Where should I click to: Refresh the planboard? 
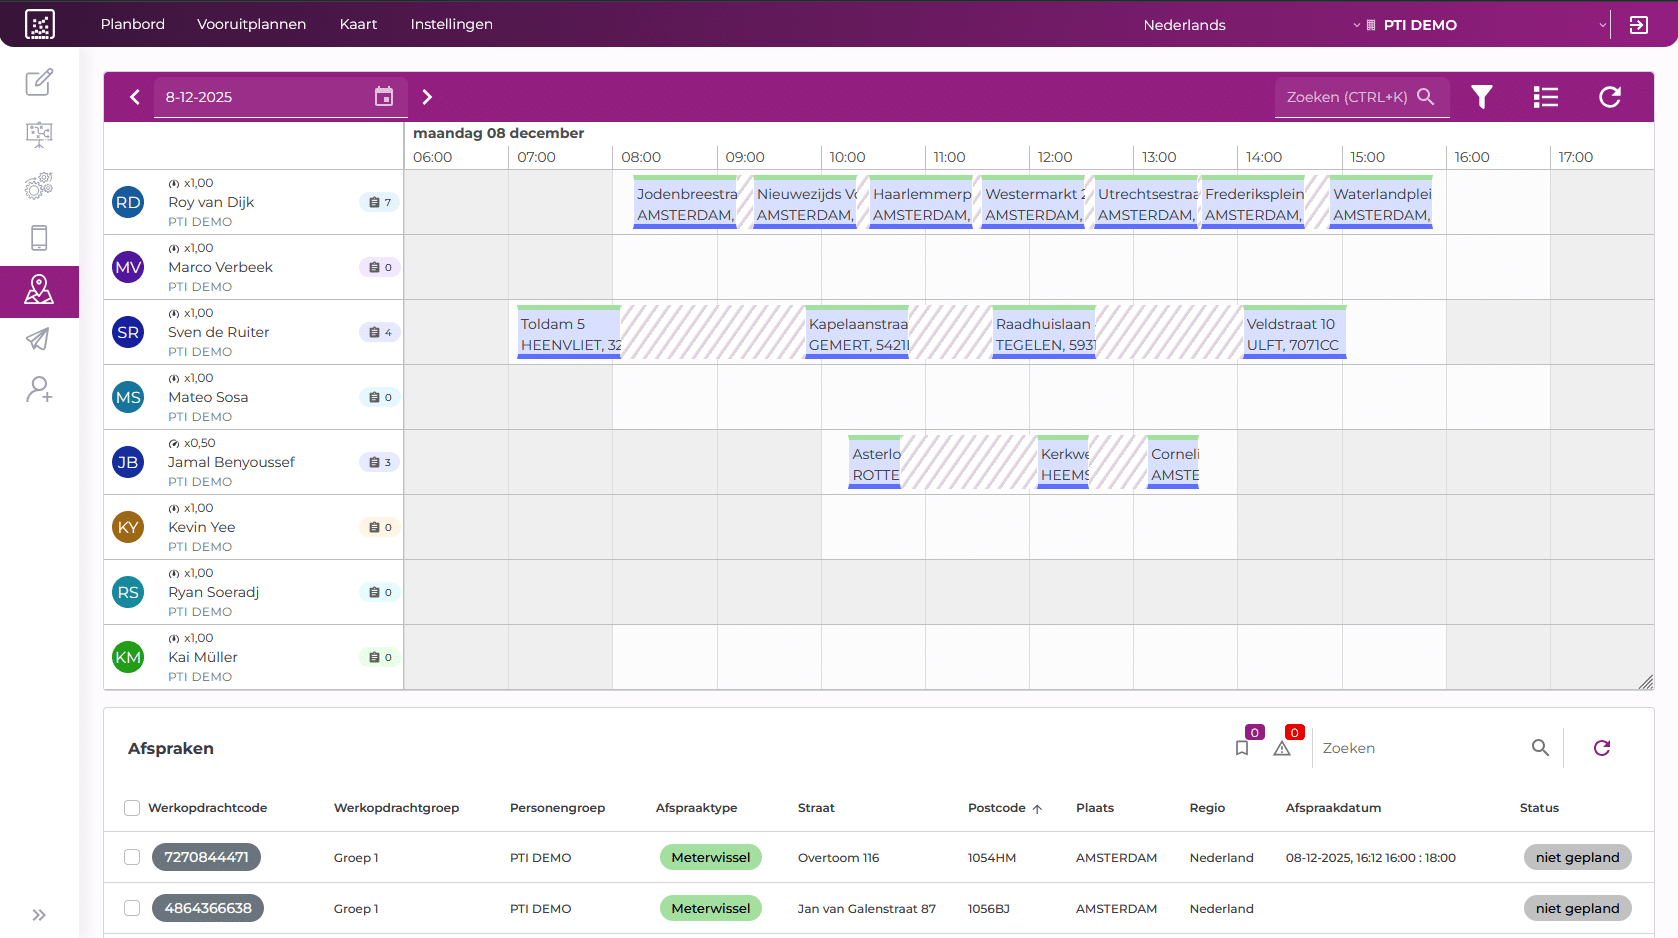click(x=1610, y=97)
